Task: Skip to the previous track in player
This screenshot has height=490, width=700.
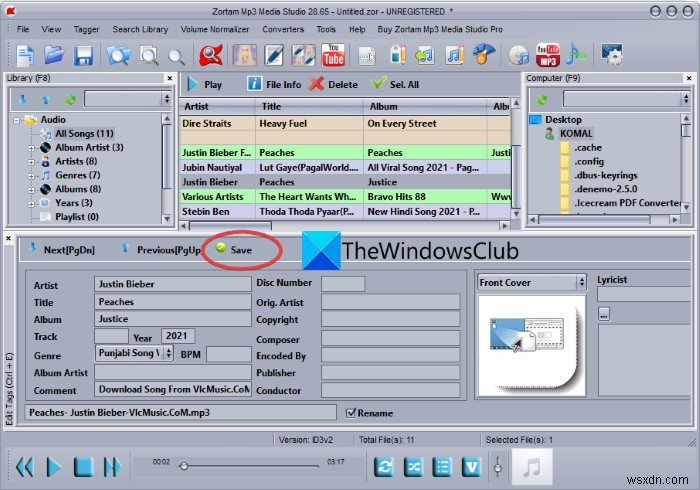Action: coord(25,467)
